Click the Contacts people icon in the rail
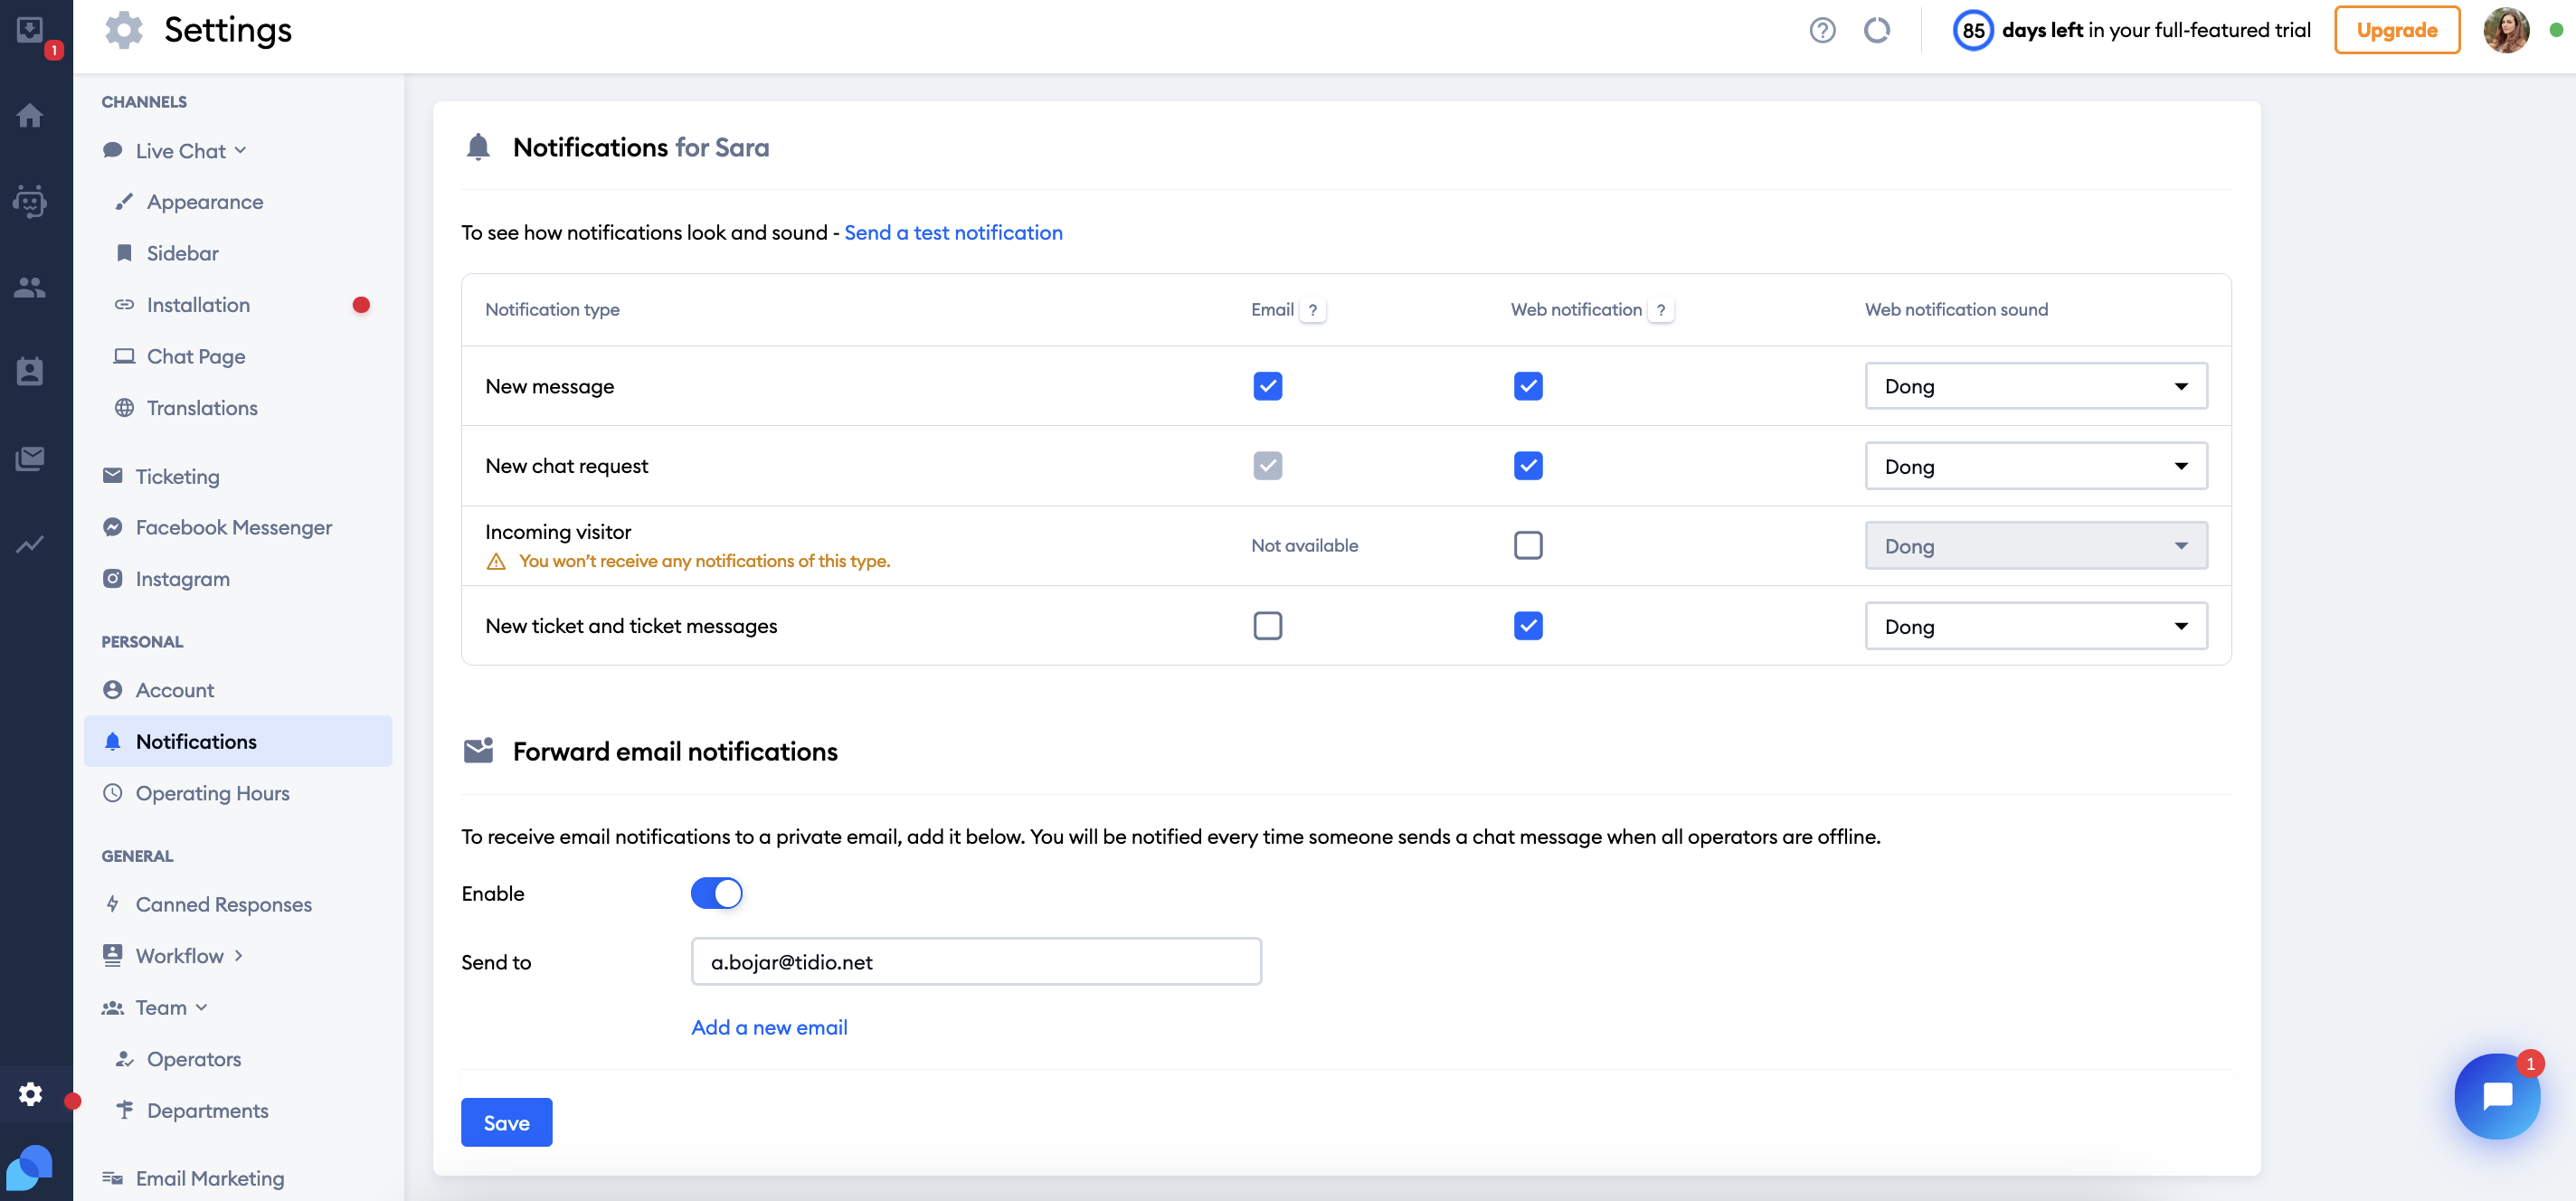2576x1201 pixels. pyautogui.click(x=30, y=288)
